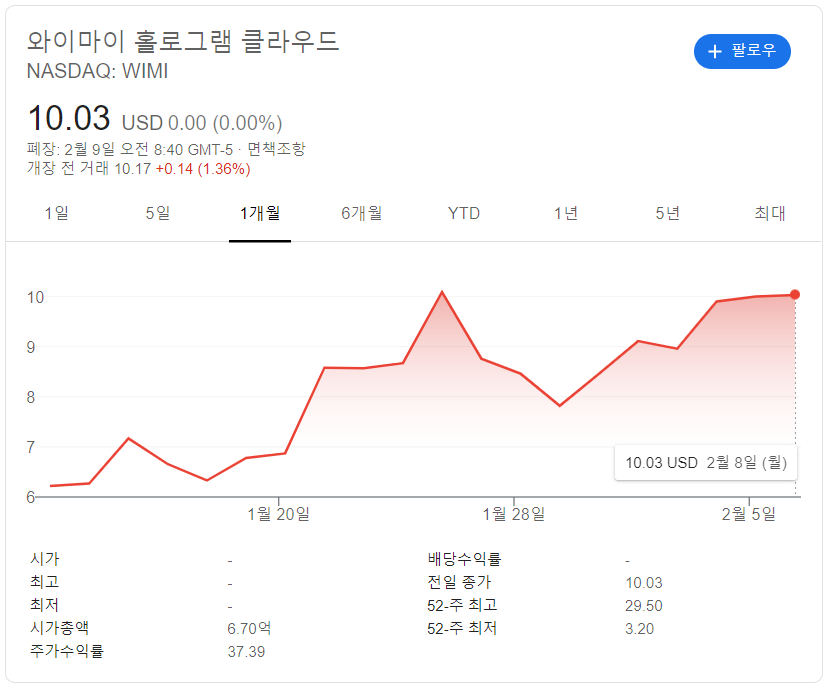Switch to the YTD tab
826x687 pixels.
click(464, 213)
